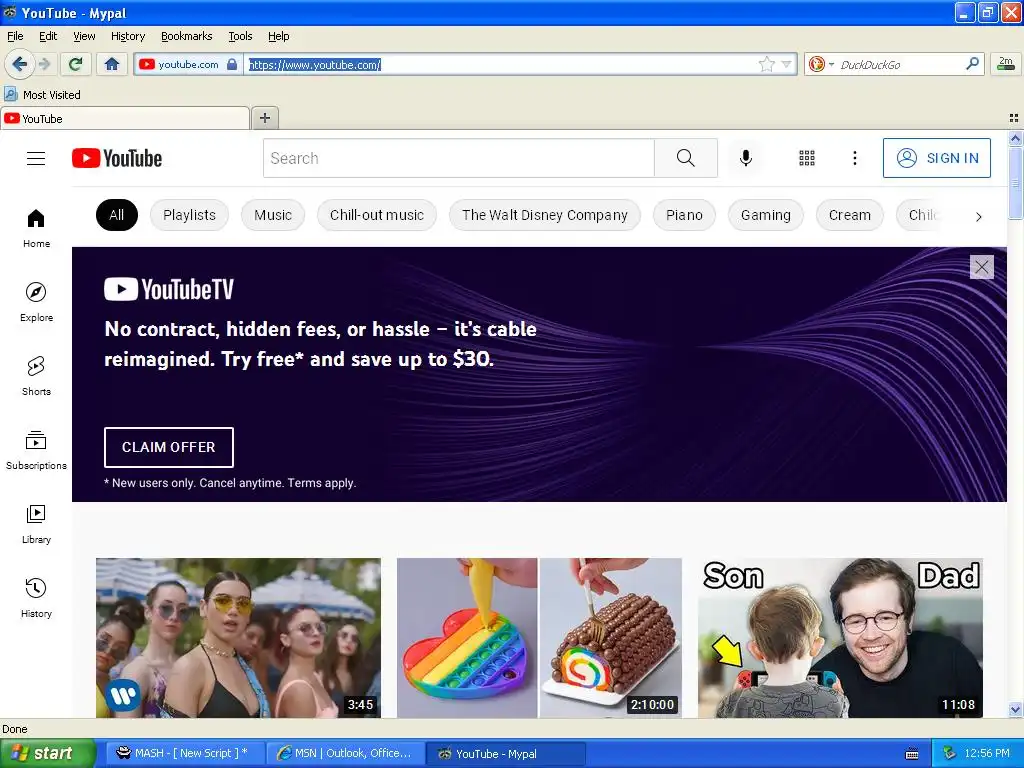
Task: Activate voice search microphone
Action: [746, 158]
